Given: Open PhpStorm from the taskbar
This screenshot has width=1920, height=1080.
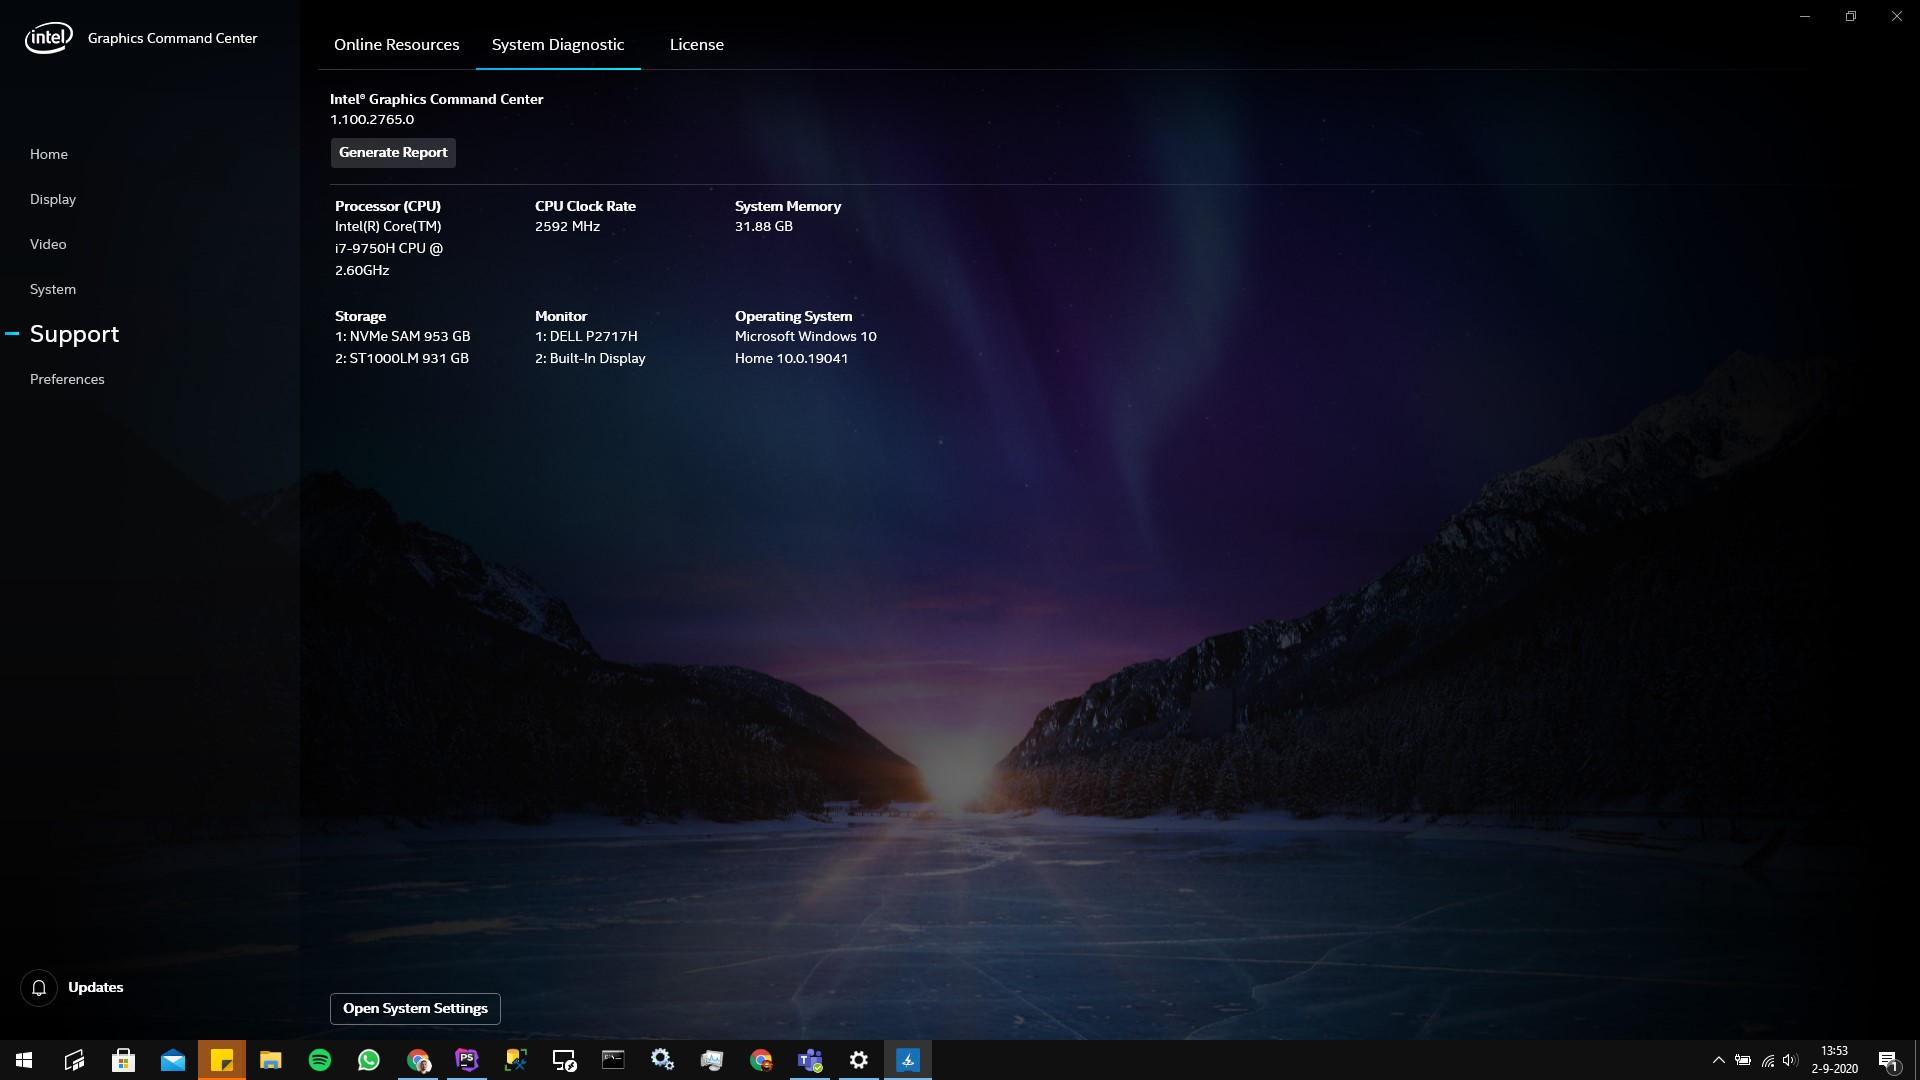Looking at the screenshot, I should (467, 1060).
